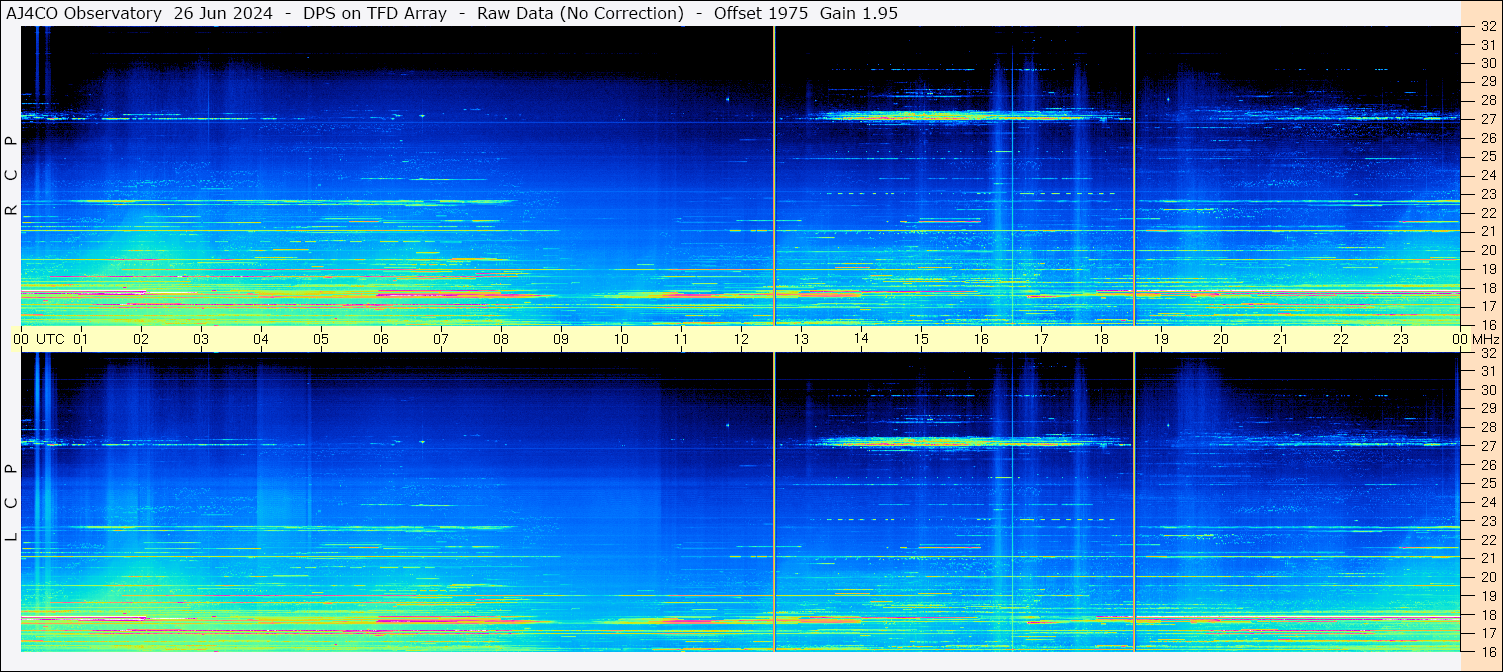Click the MHz unit label

coord(1485,339)
